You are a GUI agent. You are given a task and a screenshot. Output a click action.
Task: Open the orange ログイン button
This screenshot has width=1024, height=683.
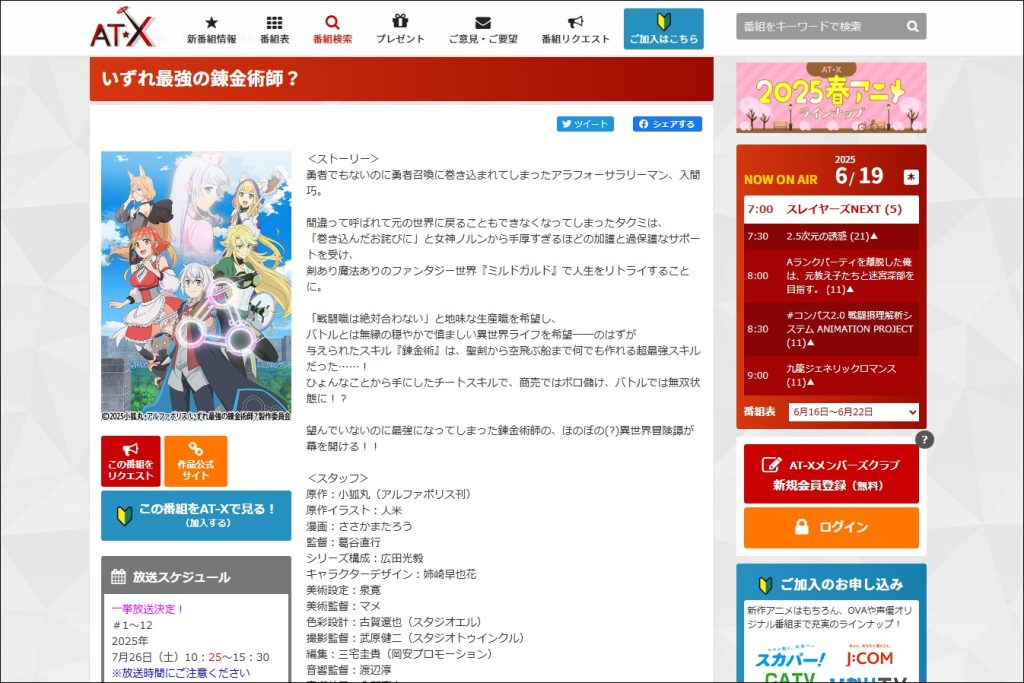pos(830,527)
